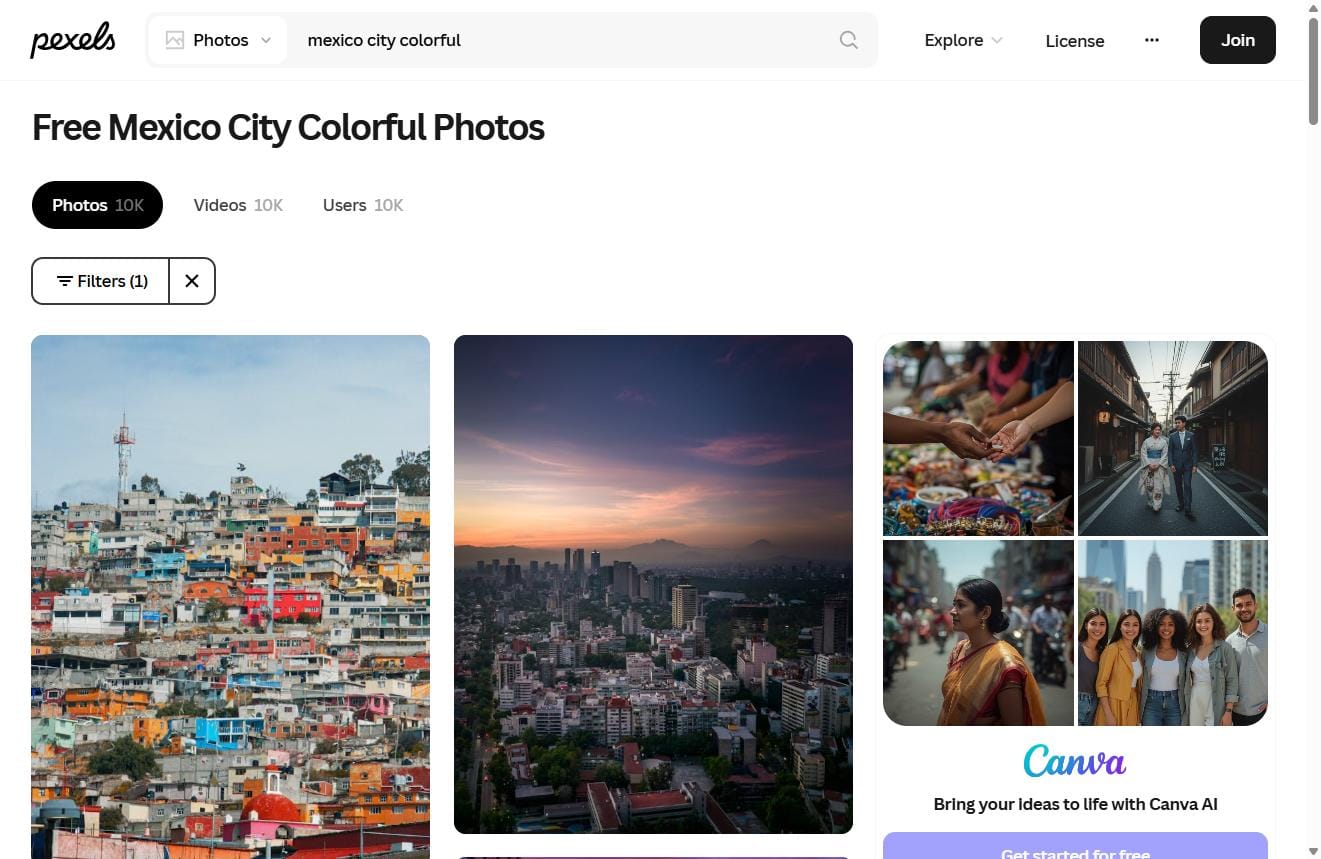Click the Canva logo in the sidebar ad

[x=1075, y=761]
